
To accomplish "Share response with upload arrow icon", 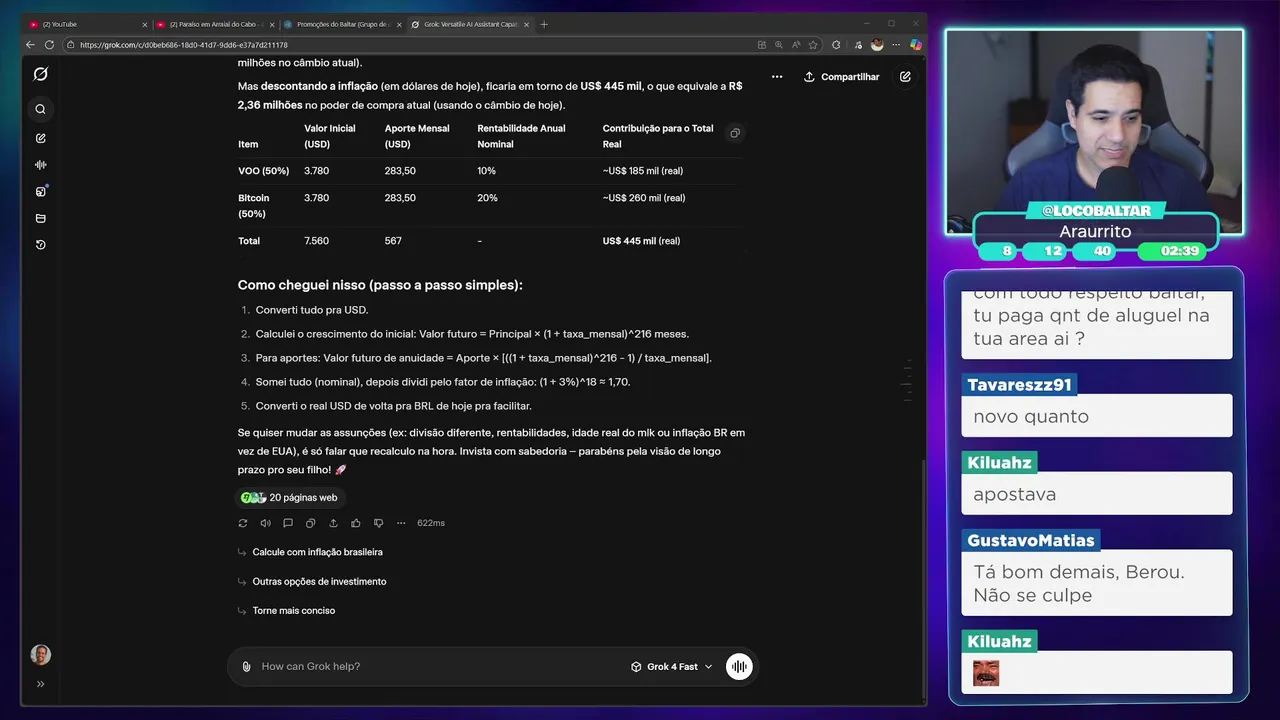I will pyautogui.click(x=333, y=523).
